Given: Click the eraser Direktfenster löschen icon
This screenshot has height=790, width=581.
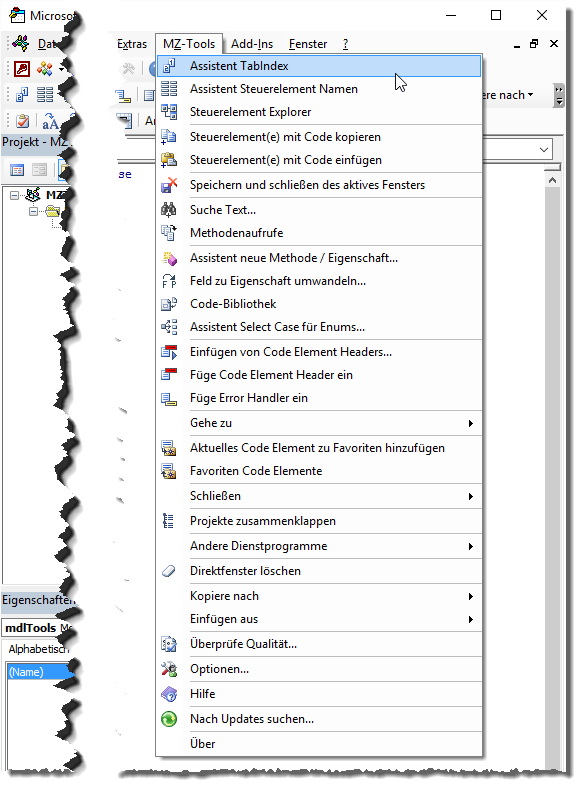Looking at the screenshot, I should 169,571.
